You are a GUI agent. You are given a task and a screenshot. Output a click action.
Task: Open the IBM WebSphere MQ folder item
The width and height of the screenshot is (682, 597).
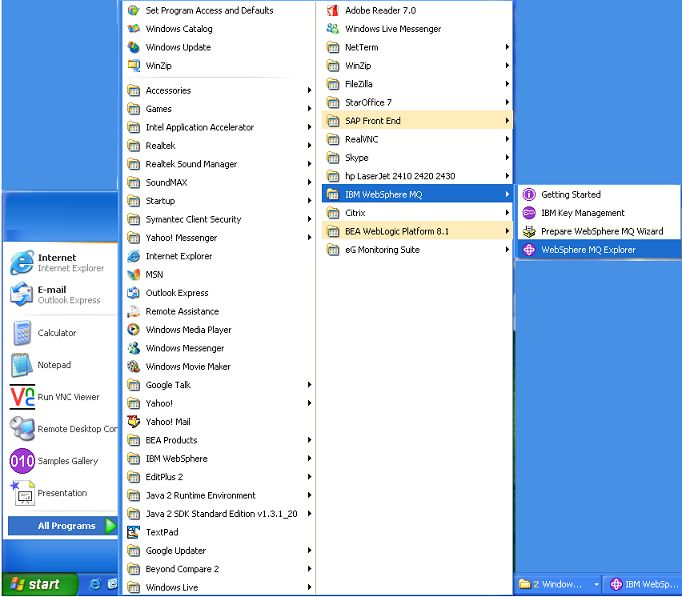tap(417, 194)
